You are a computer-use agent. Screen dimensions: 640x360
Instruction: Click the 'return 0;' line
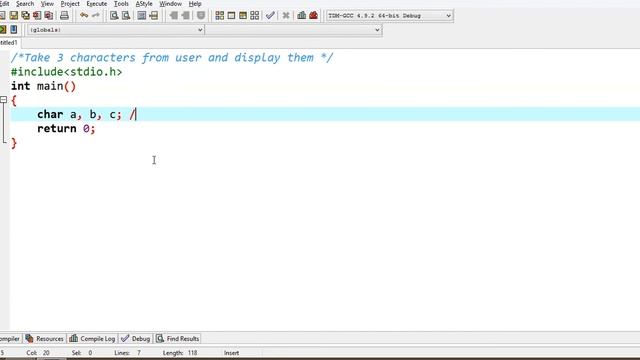[66, 129]
